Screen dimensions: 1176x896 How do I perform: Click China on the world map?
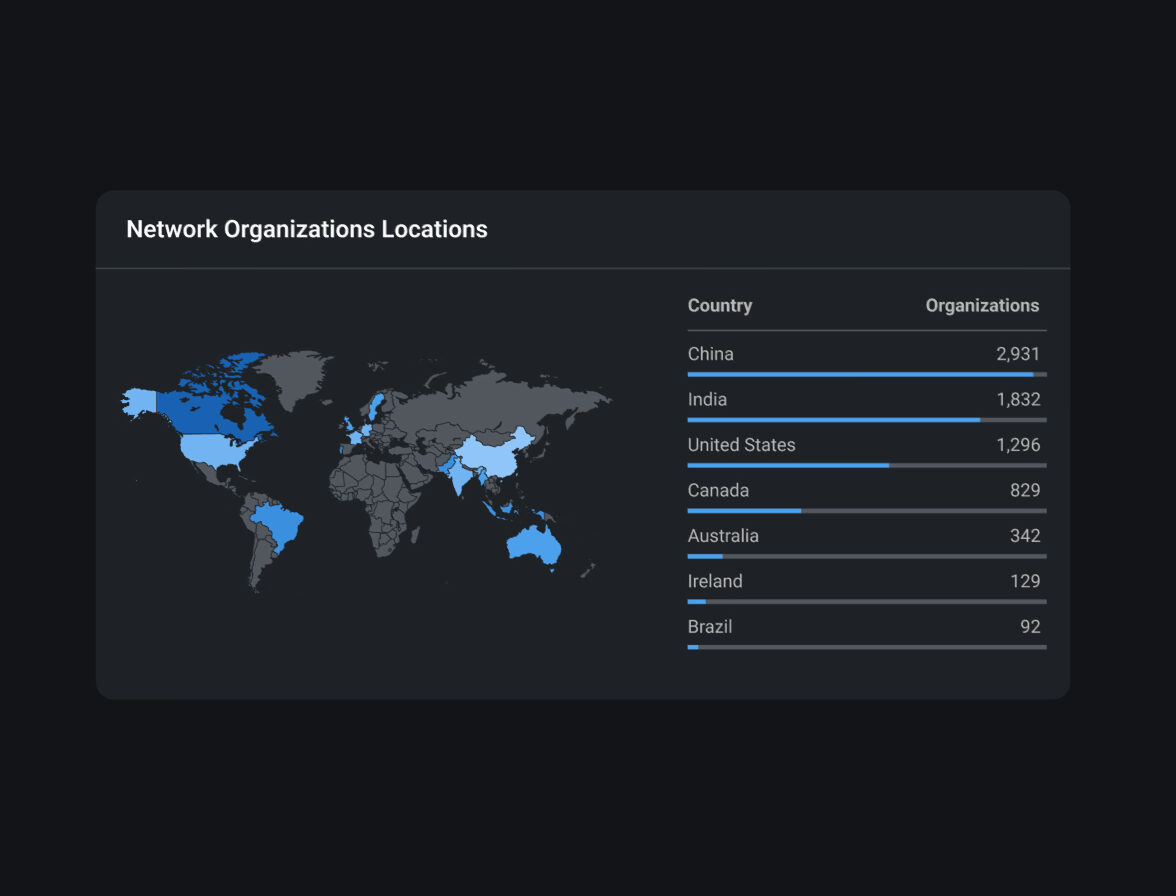pyautogui.click(x=495, y=452)
